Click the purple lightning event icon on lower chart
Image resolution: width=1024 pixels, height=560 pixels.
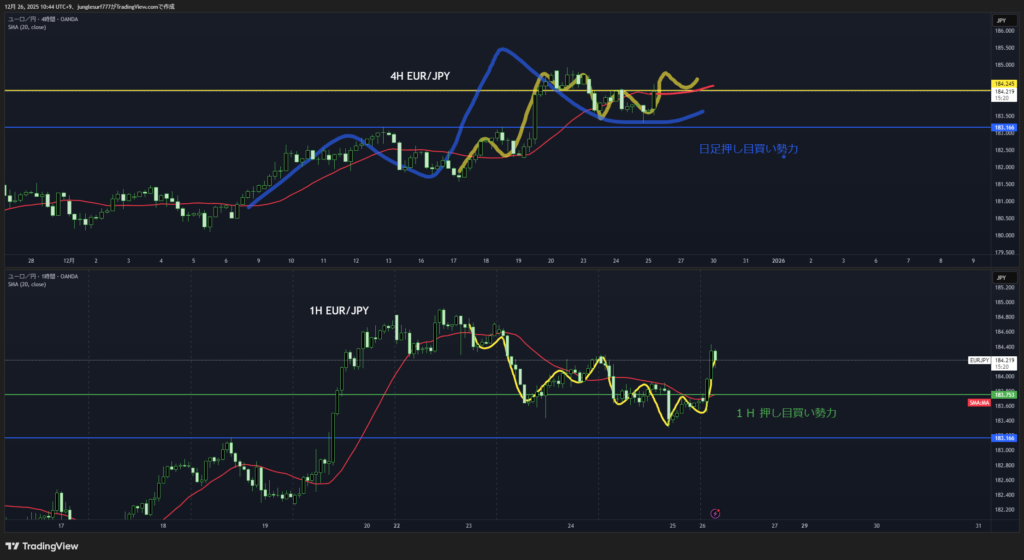[714, 512]
